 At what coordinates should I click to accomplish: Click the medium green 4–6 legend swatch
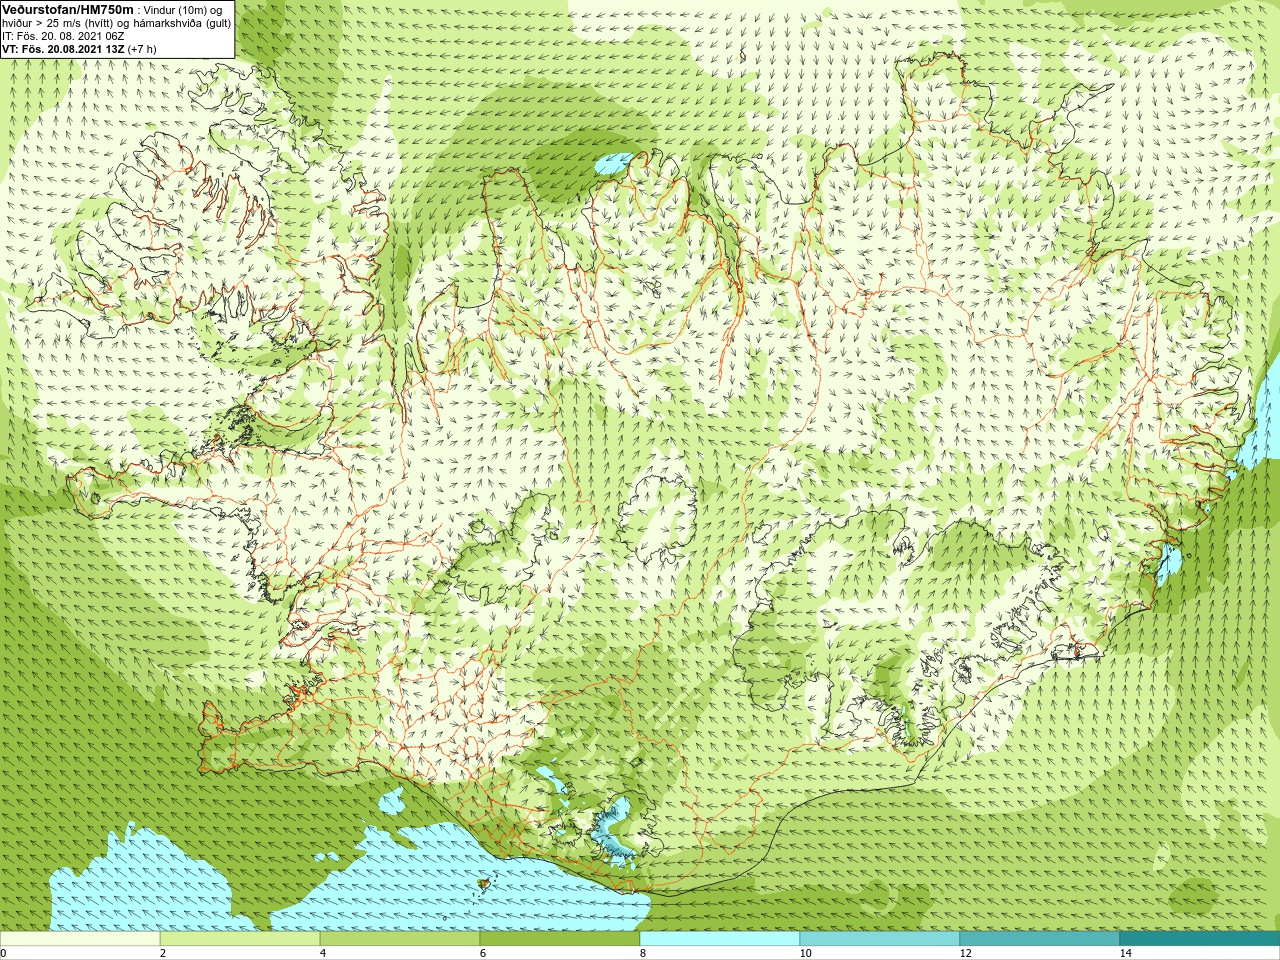coord(400,939)
